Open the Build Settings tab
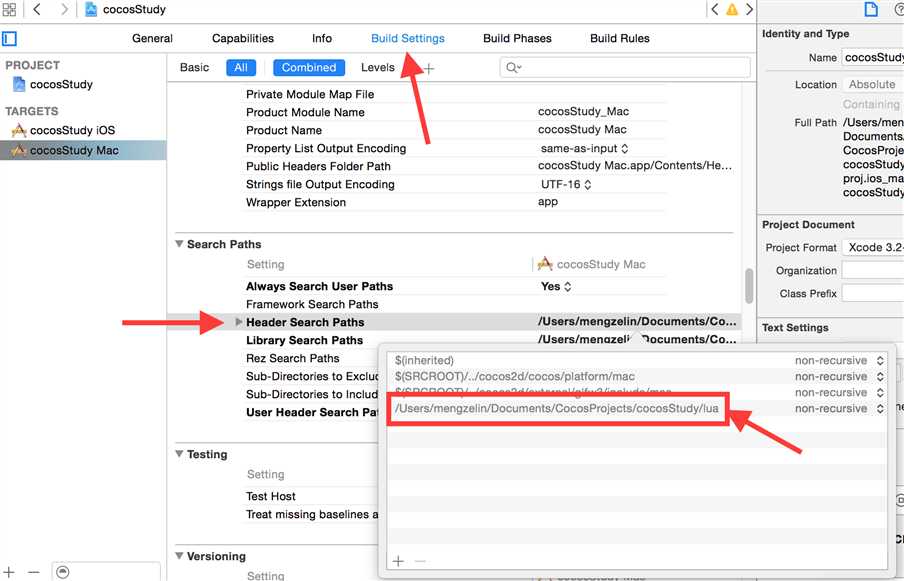904x581 pixels. [x=408, y=39]
